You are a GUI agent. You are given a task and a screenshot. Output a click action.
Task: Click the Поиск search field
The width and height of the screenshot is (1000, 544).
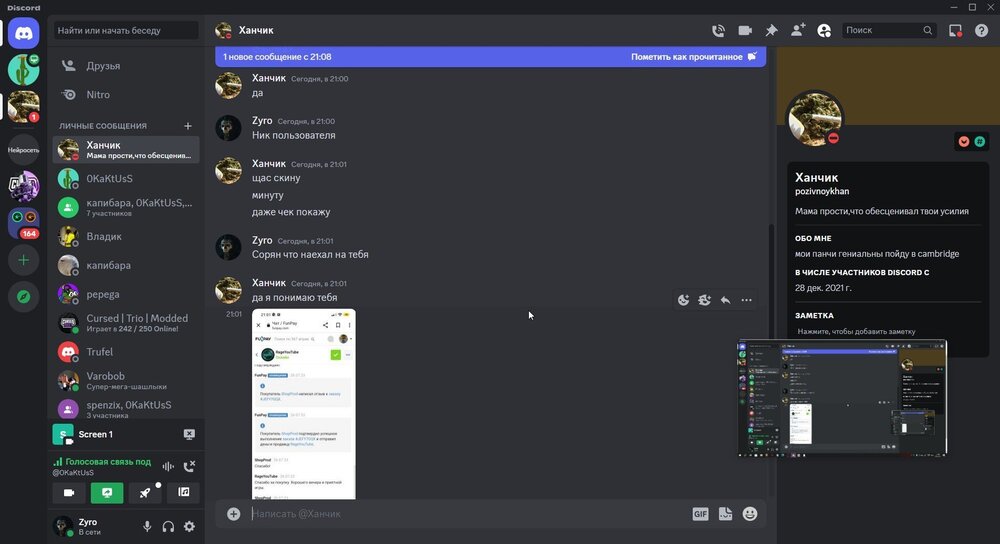click(889, 30)
